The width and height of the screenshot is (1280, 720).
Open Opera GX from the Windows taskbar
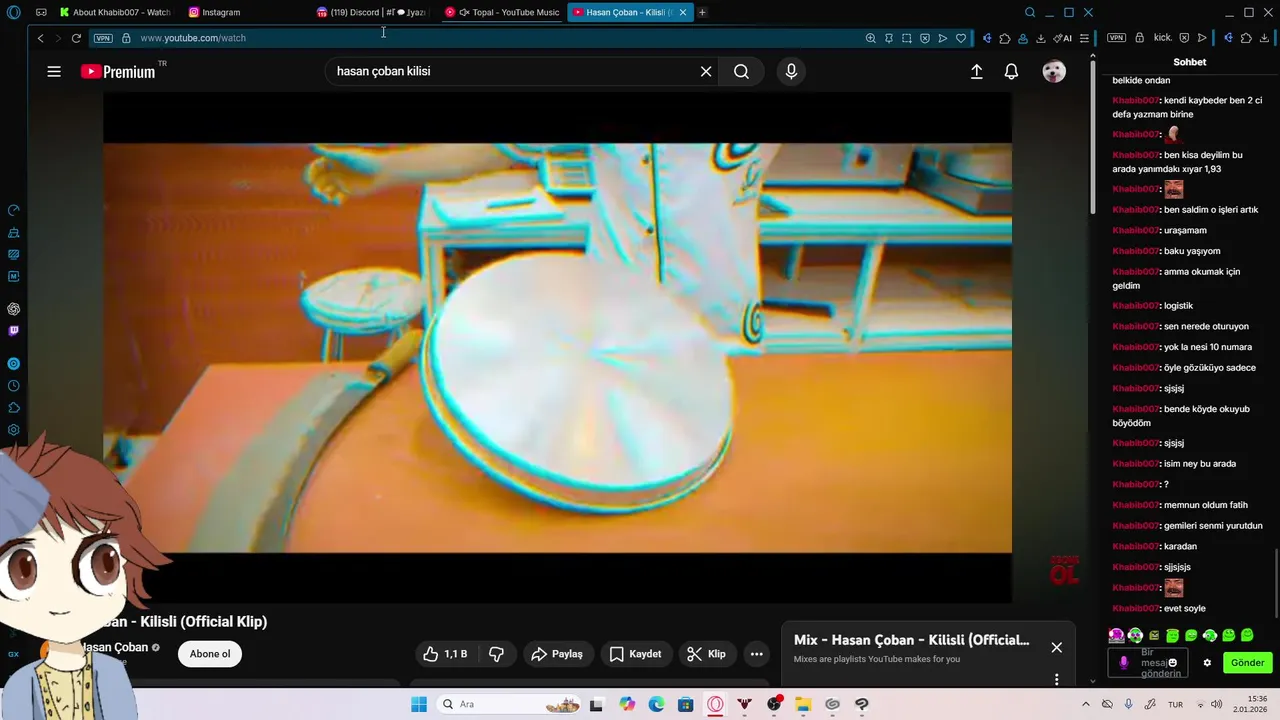[715, 704]
